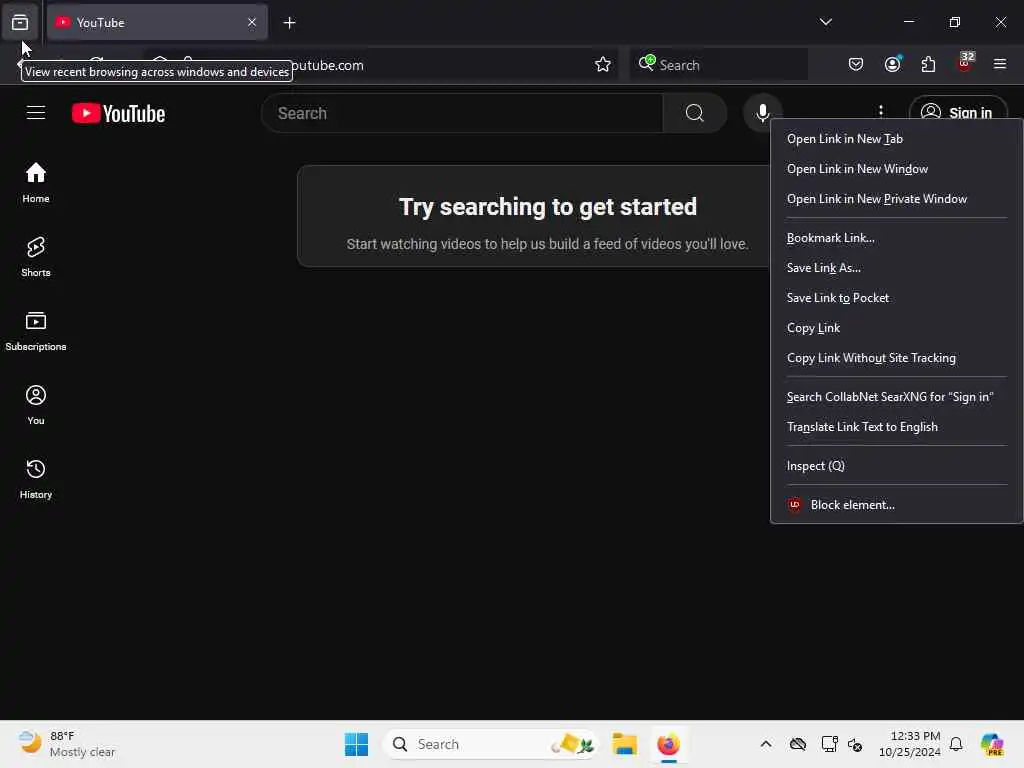The image size is (1024, 768).
Task: Select Bookmark Link... menu entry
Action: pos(896,238)
